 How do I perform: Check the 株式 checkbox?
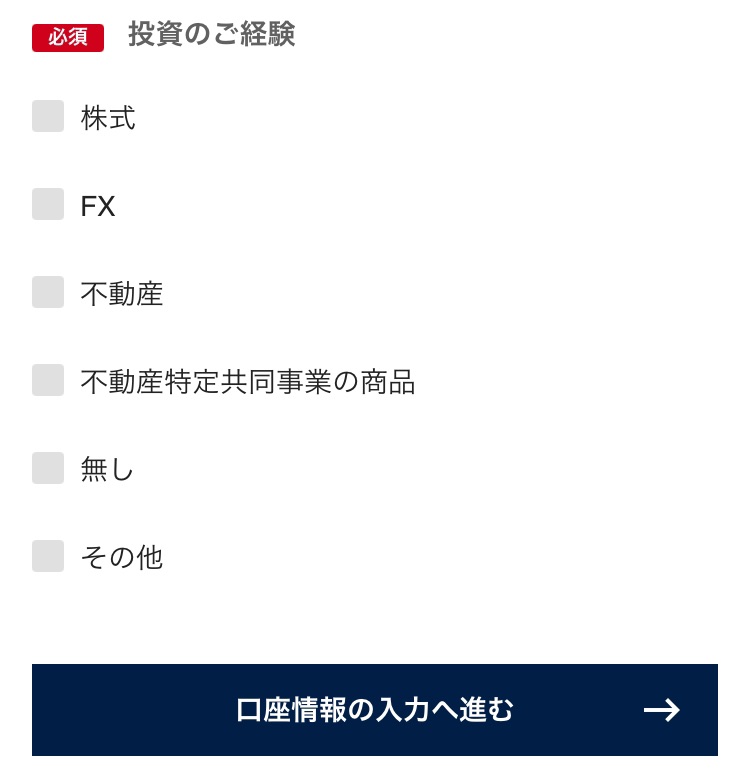pos(48,116)
